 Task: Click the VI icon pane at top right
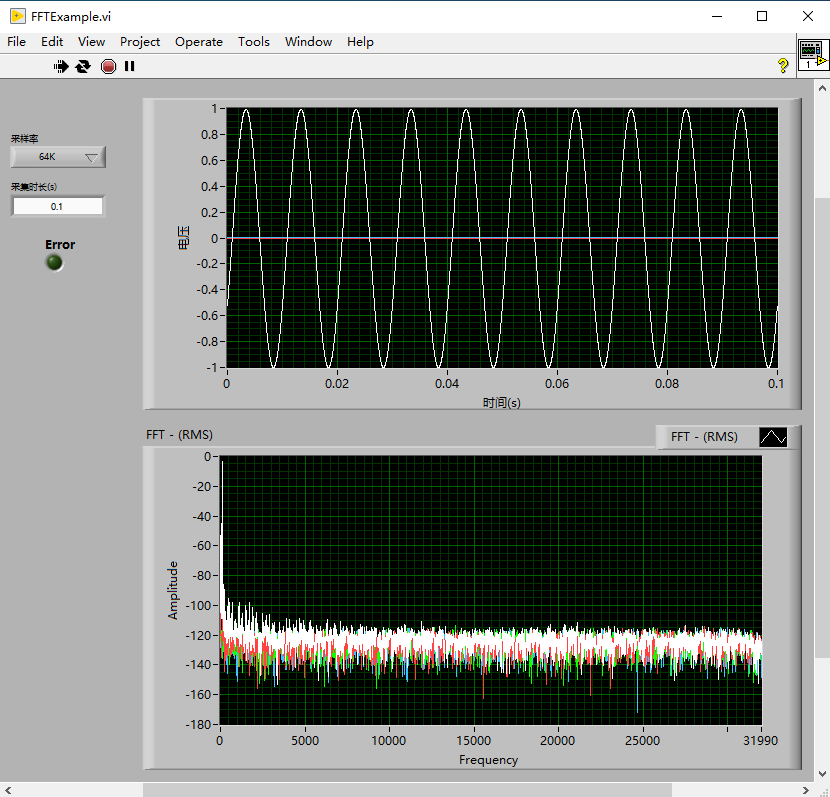pyautogui.click(x=812, y=55)
